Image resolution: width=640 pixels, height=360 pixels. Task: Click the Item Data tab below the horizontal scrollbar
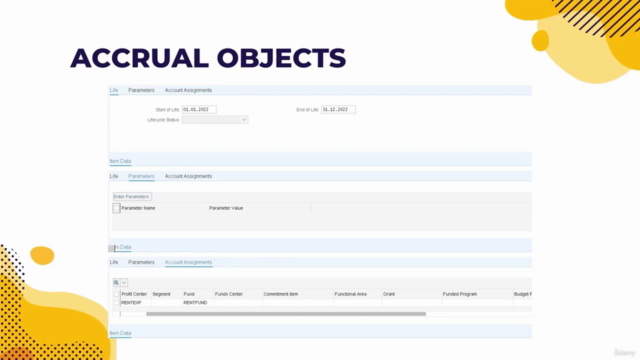[120, 333]
